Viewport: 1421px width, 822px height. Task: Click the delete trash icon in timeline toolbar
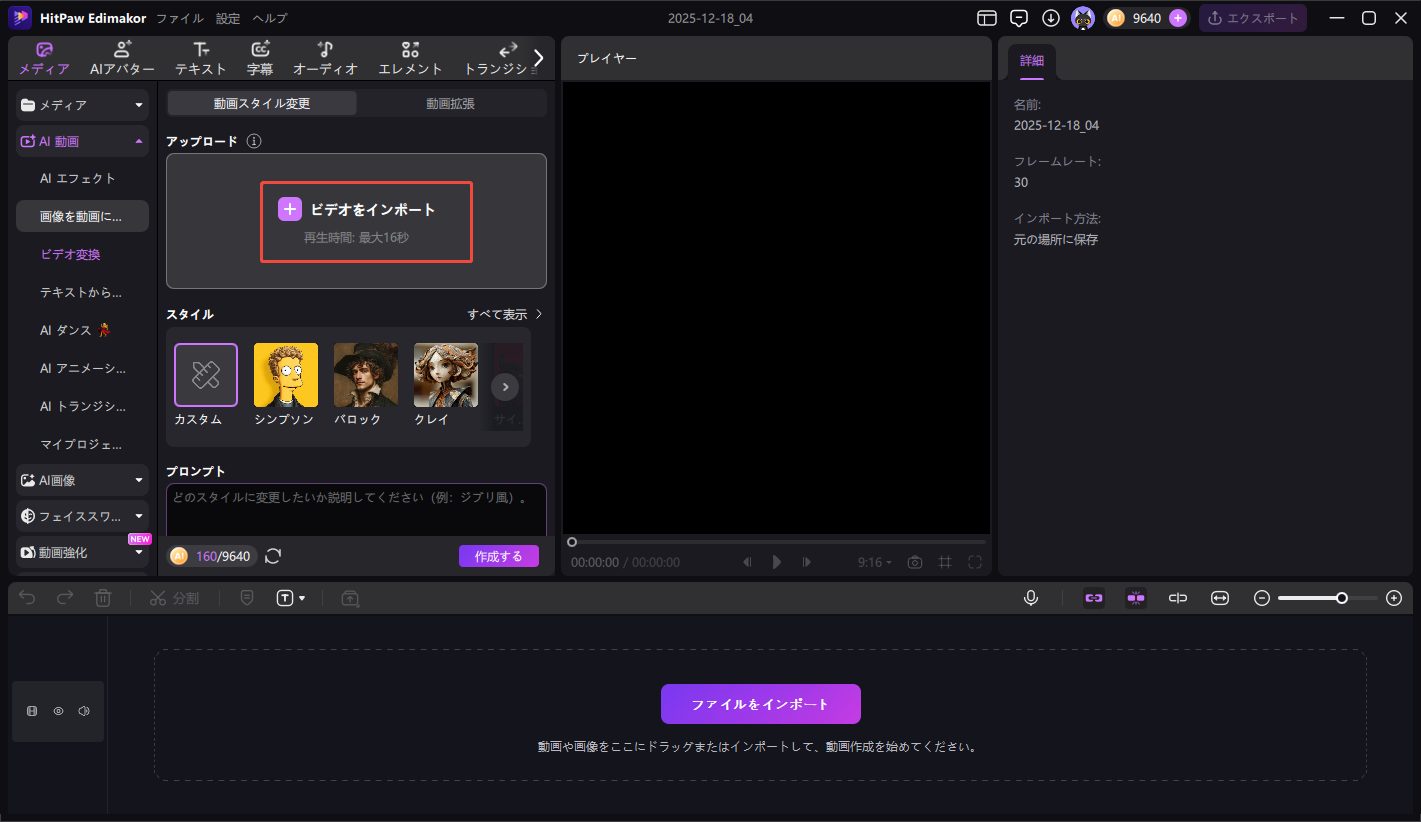coord(103,598)
